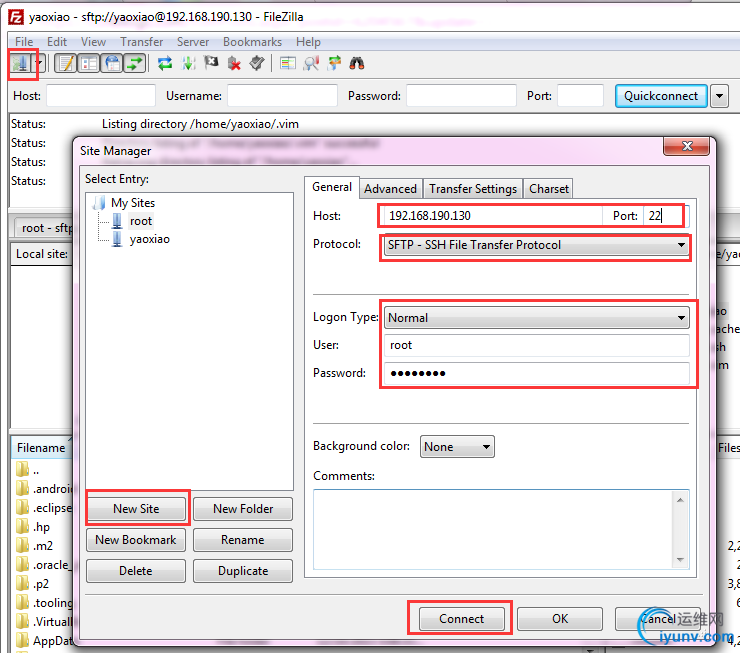Open the Bookmarks menu
This screenshot has width=740, height=653.
[x=252, y=42]
